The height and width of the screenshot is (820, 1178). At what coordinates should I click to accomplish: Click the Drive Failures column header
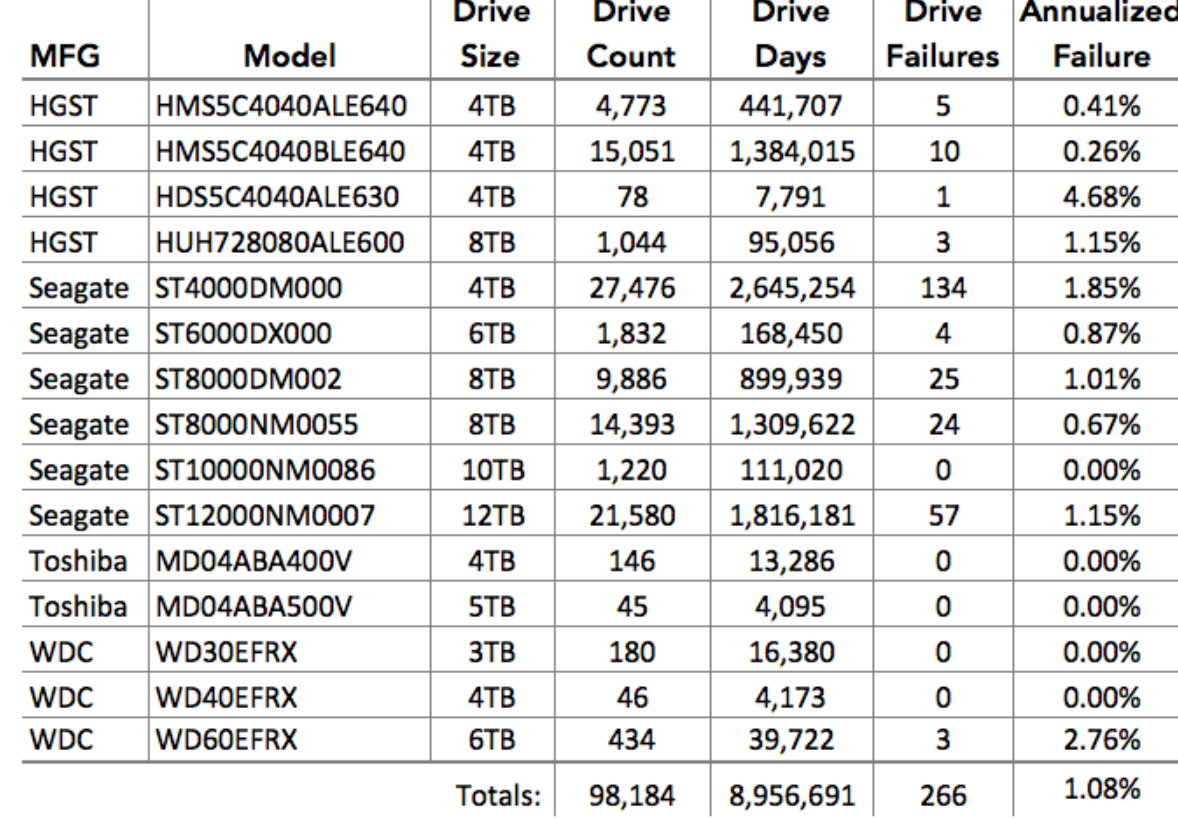tap(943, 35)
